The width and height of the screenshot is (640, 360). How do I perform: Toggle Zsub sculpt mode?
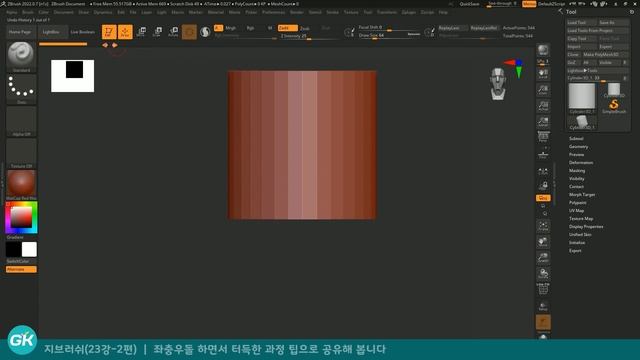pos(305,28)
